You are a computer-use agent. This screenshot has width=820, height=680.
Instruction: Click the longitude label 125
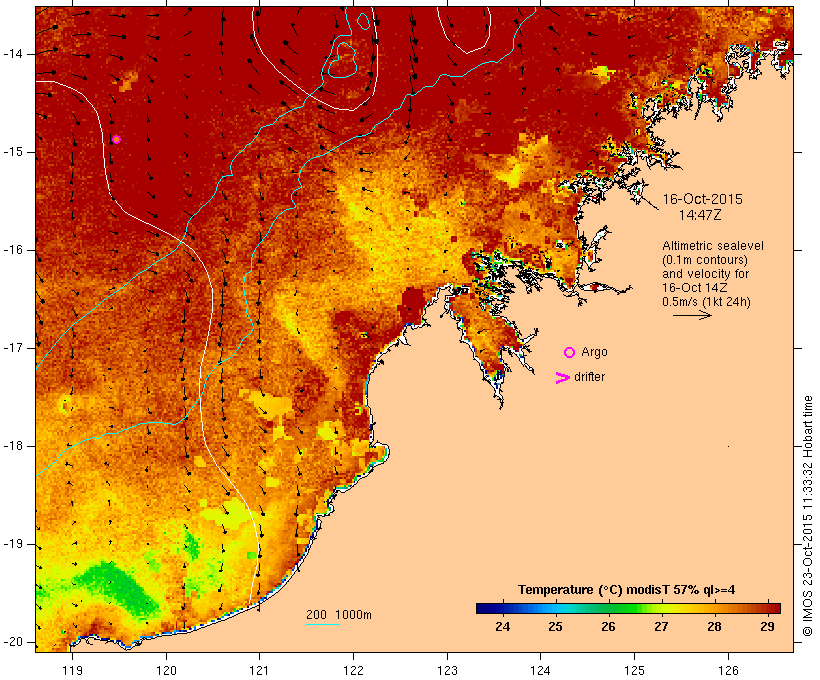pos(635,671)
